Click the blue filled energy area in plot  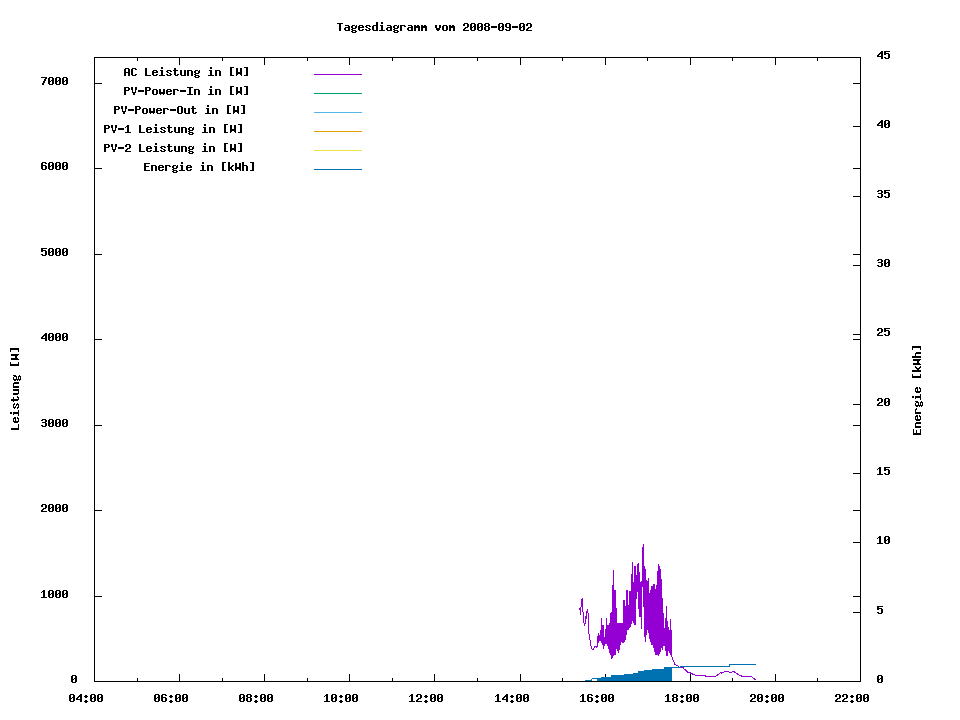pyautogui.click(x=650, y=675)
